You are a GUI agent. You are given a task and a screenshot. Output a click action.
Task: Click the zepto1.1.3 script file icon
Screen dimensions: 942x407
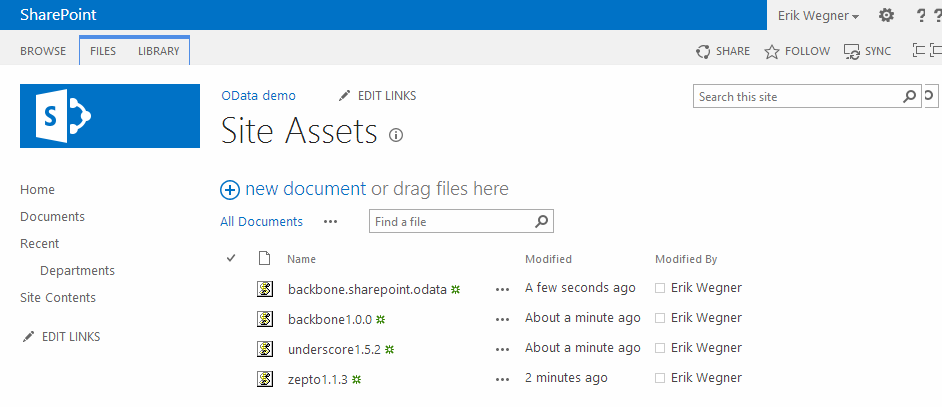(265, 379)
